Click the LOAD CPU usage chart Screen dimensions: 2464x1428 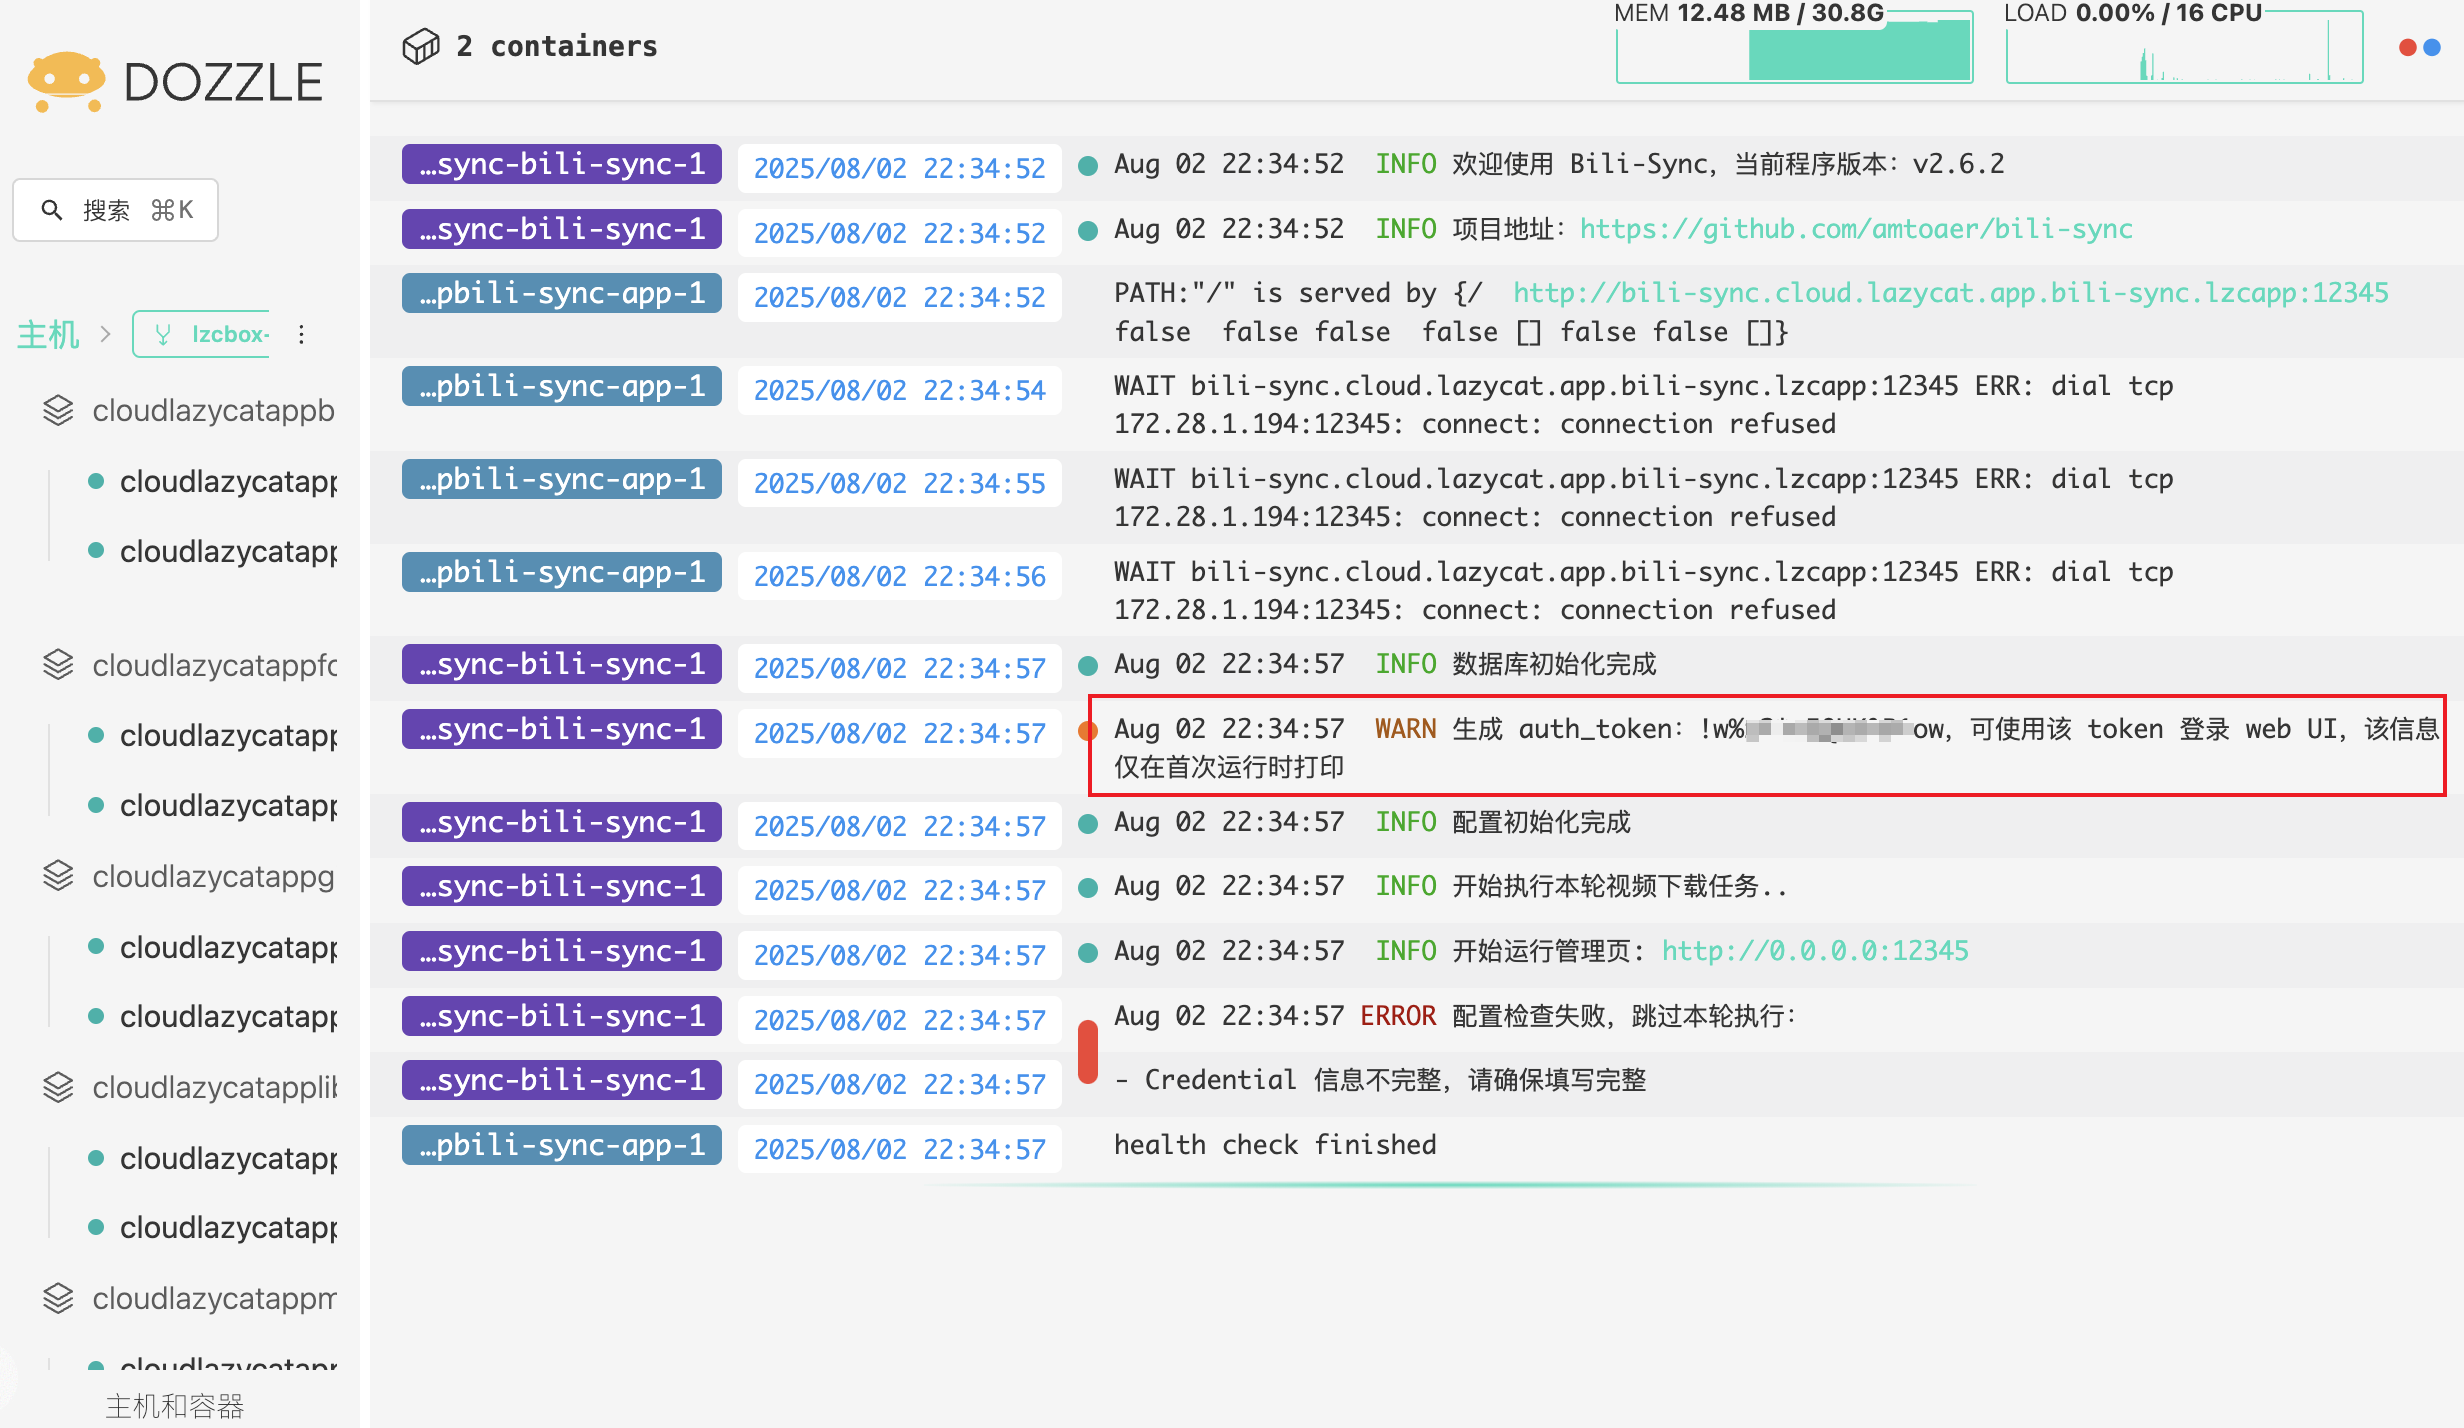(x=2184, y=46)
